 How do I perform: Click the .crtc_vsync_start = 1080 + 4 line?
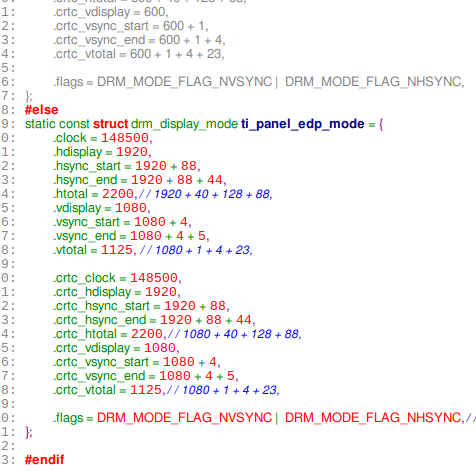(x=137, y=362)
